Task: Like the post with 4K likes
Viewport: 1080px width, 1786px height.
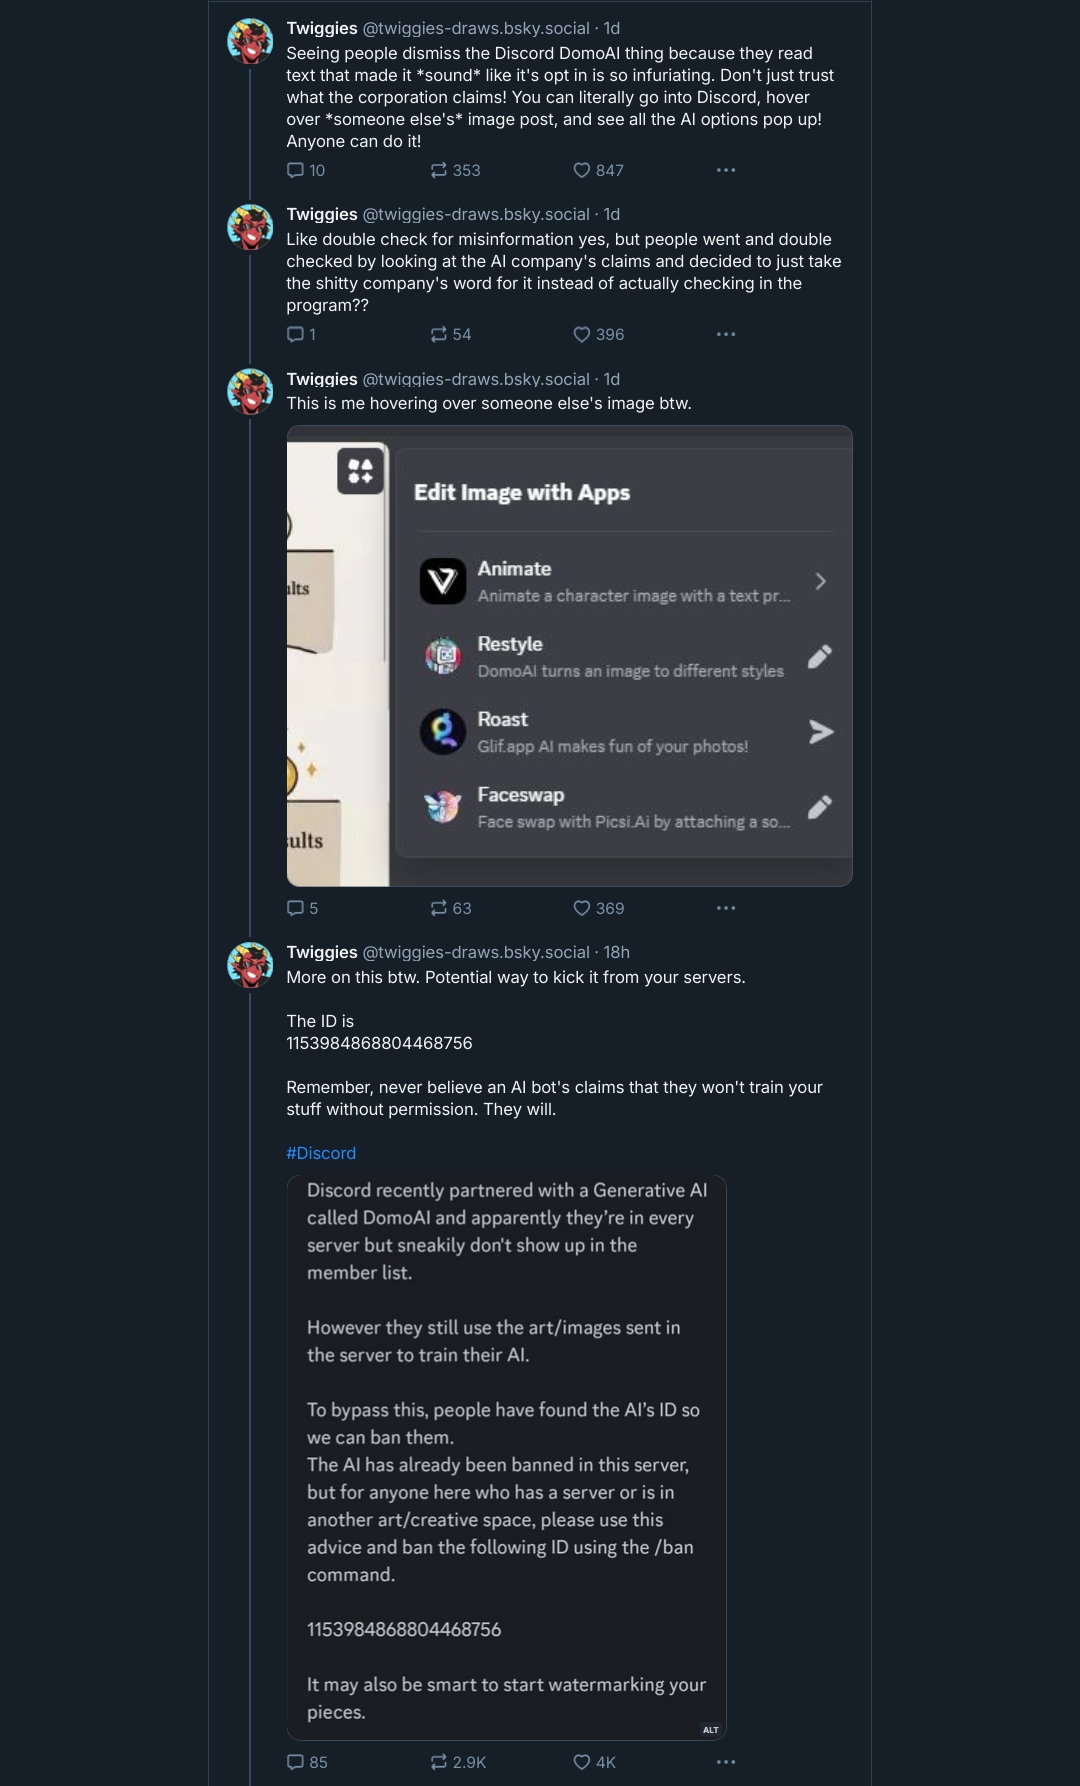Action: [594, 1762]
